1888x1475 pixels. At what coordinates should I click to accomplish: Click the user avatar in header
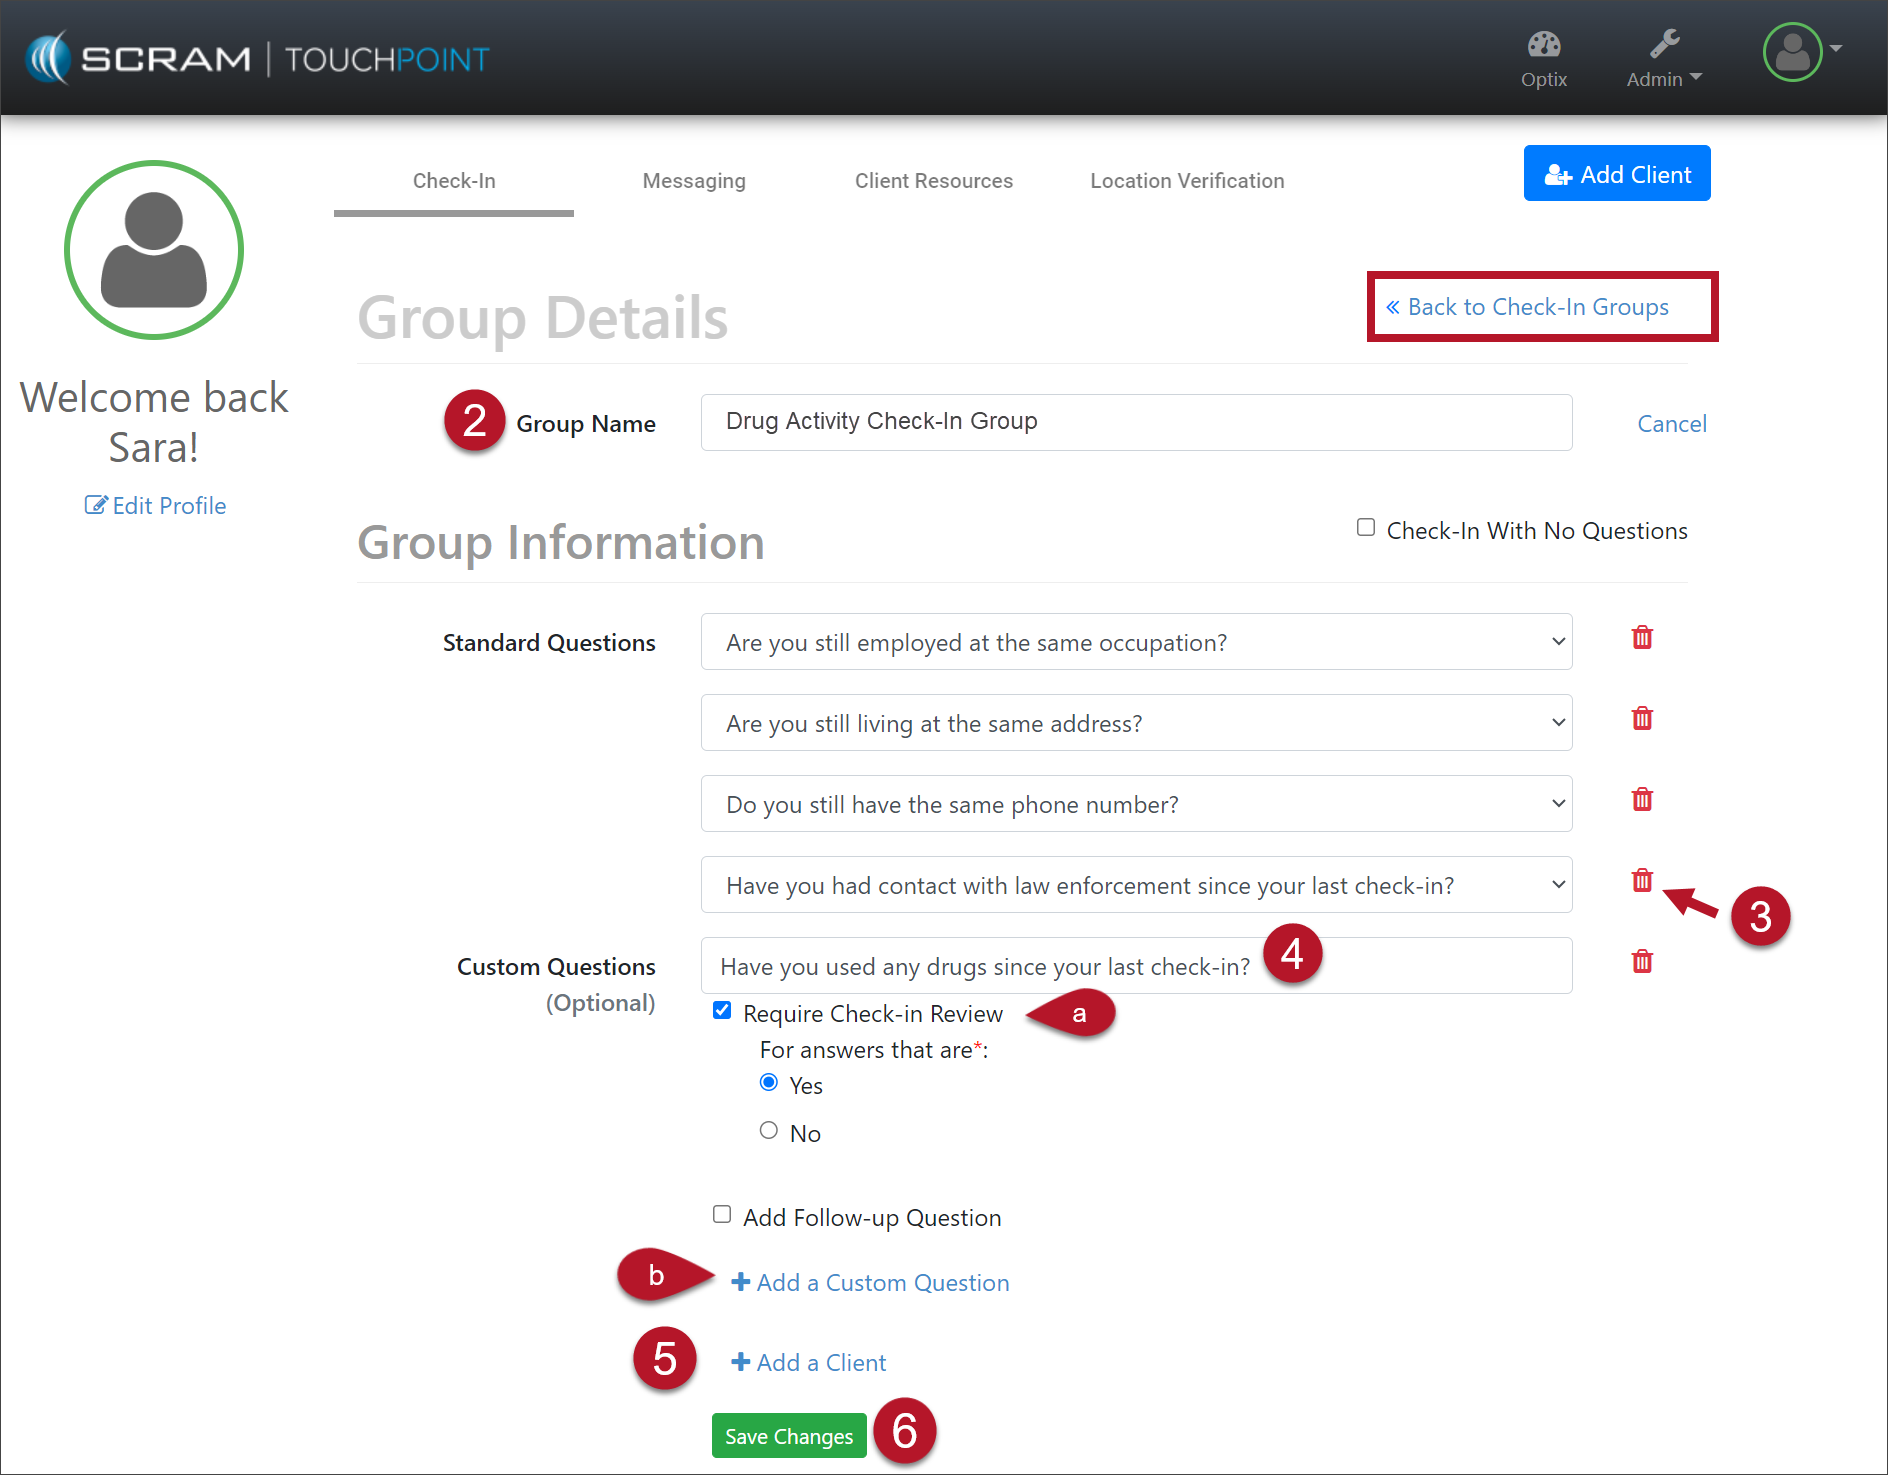[1792, 52]
